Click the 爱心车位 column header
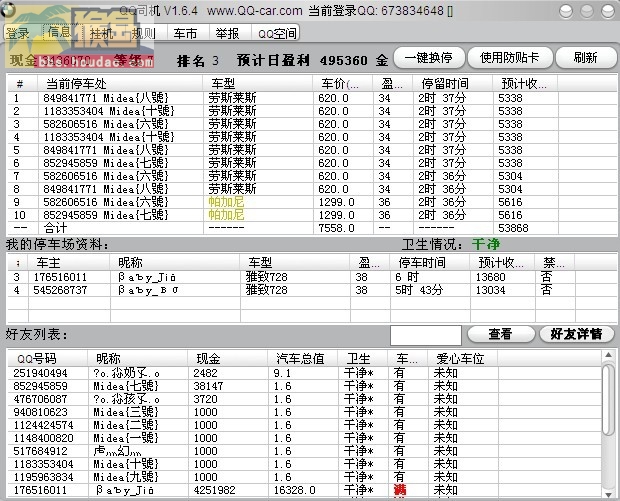620x501 pixels. pos(463,359)
